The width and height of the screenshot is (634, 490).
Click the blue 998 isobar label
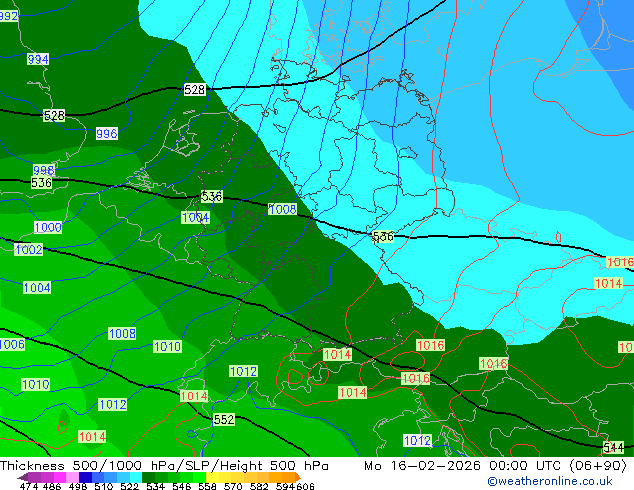44,170
